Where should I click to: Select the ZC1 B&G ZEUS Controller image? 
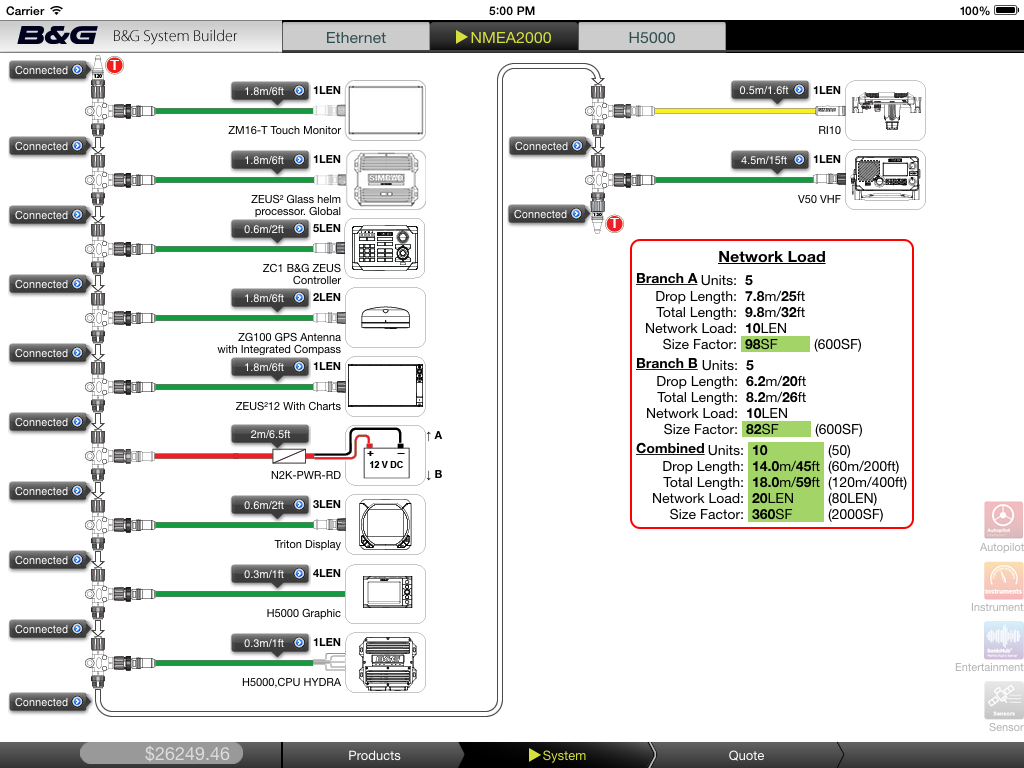pos(385,249)
